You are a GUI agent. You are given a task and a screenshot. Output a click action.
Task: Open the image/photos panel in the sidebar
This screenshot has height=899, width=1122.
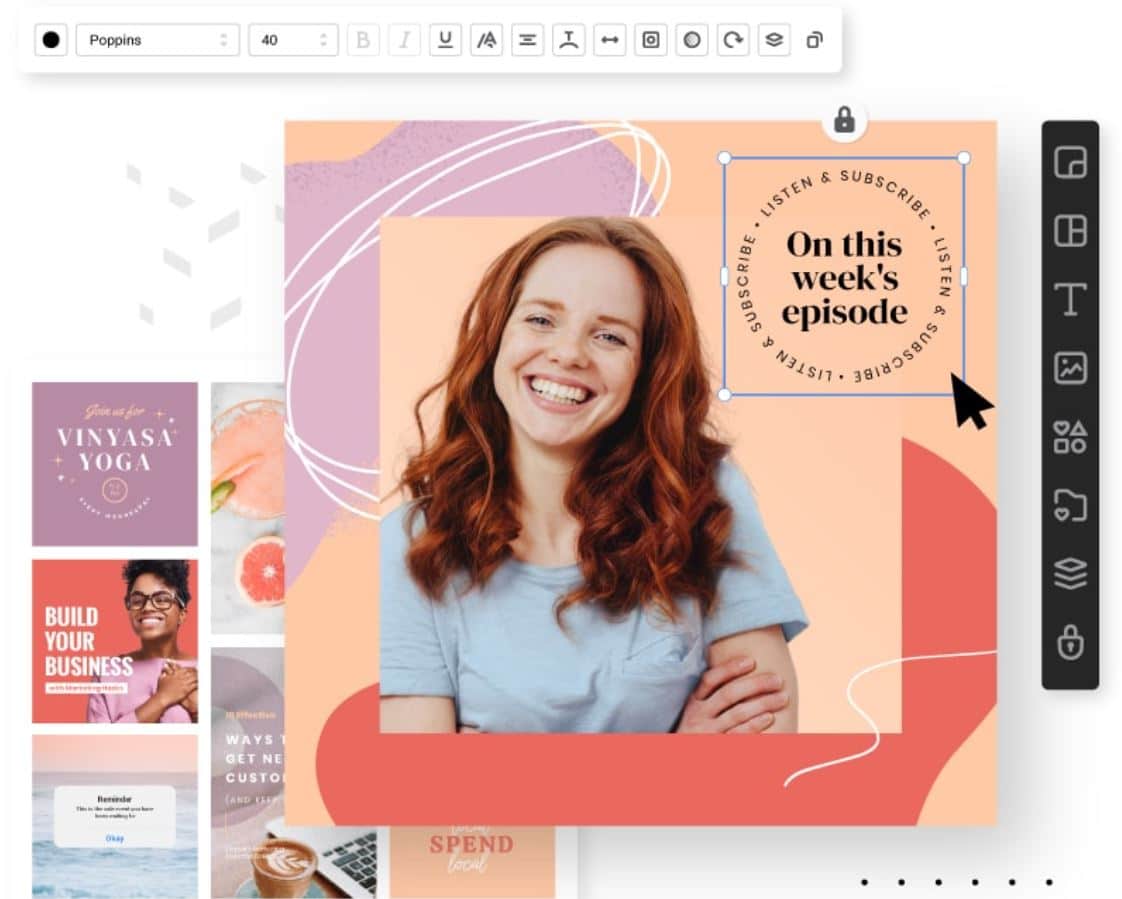pyautogui.click(x=1070, y=368)
